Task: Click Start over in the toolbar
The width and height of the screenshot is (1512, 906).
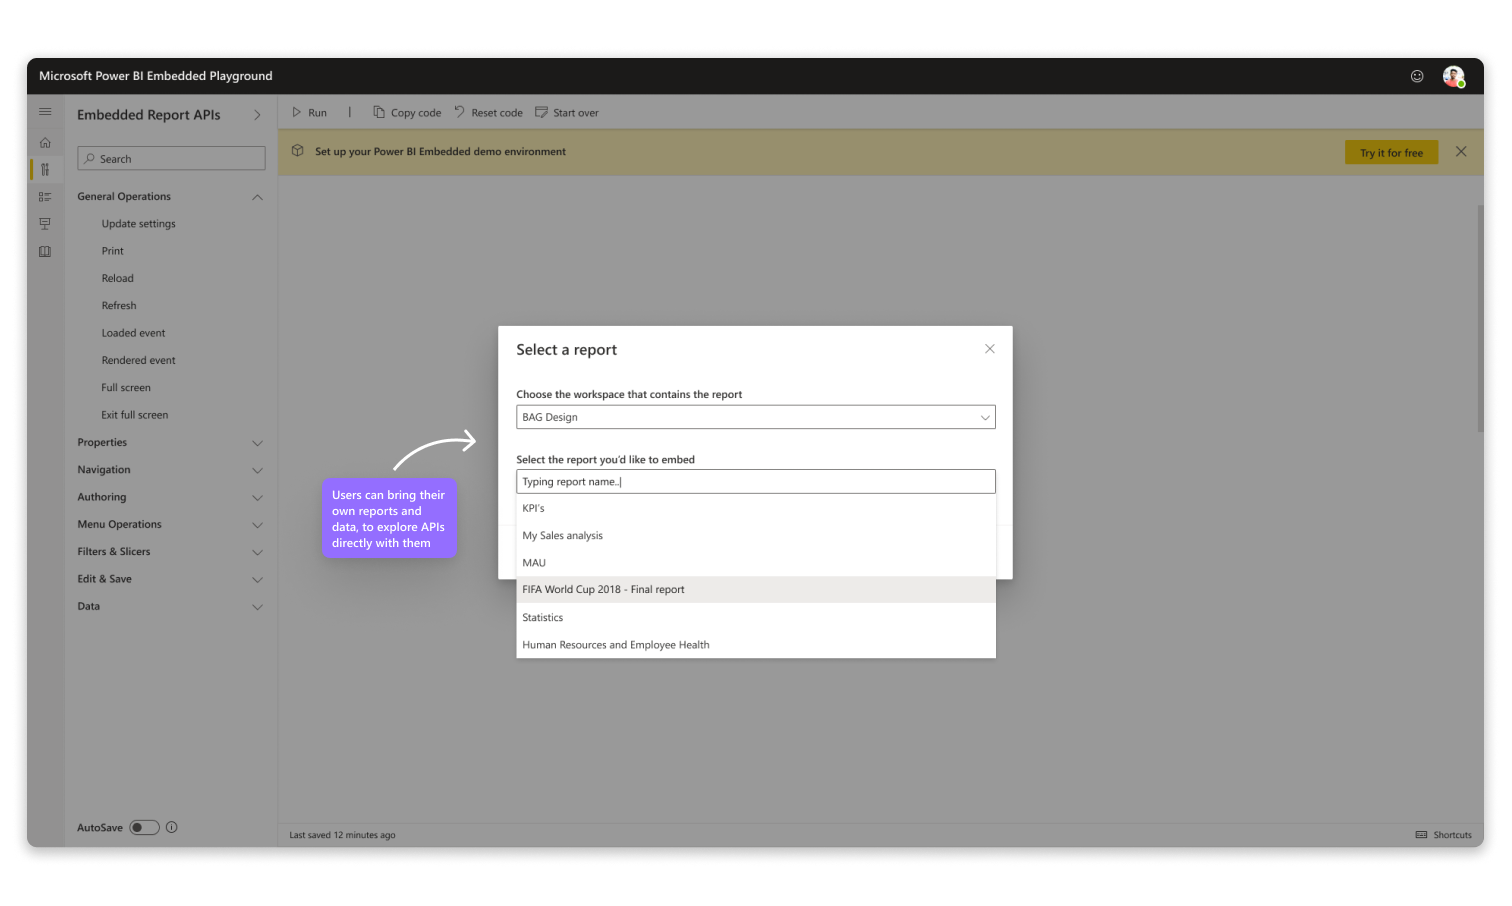Action: click(x=567, y=113)
